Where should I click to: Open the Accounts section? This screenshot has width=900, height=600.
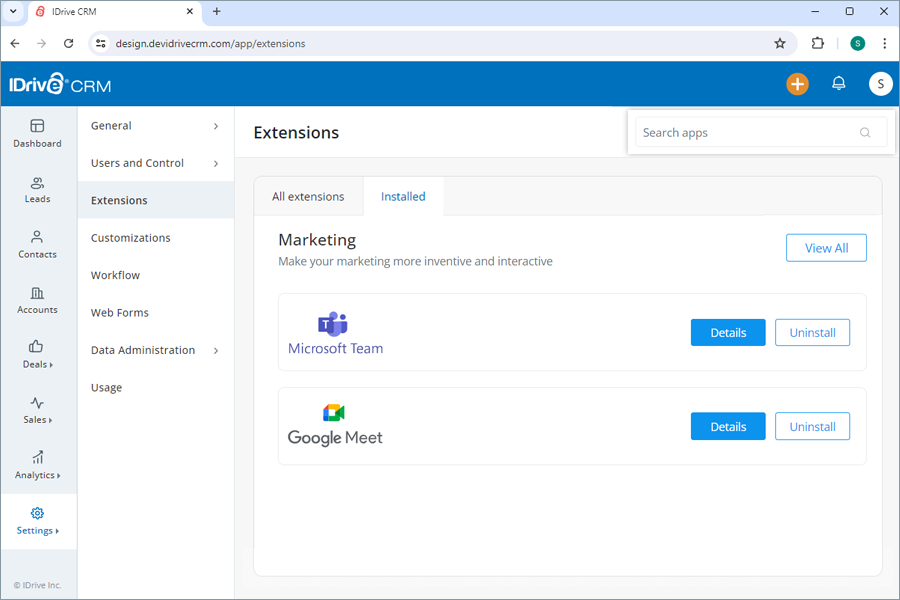tap(38, 300)
